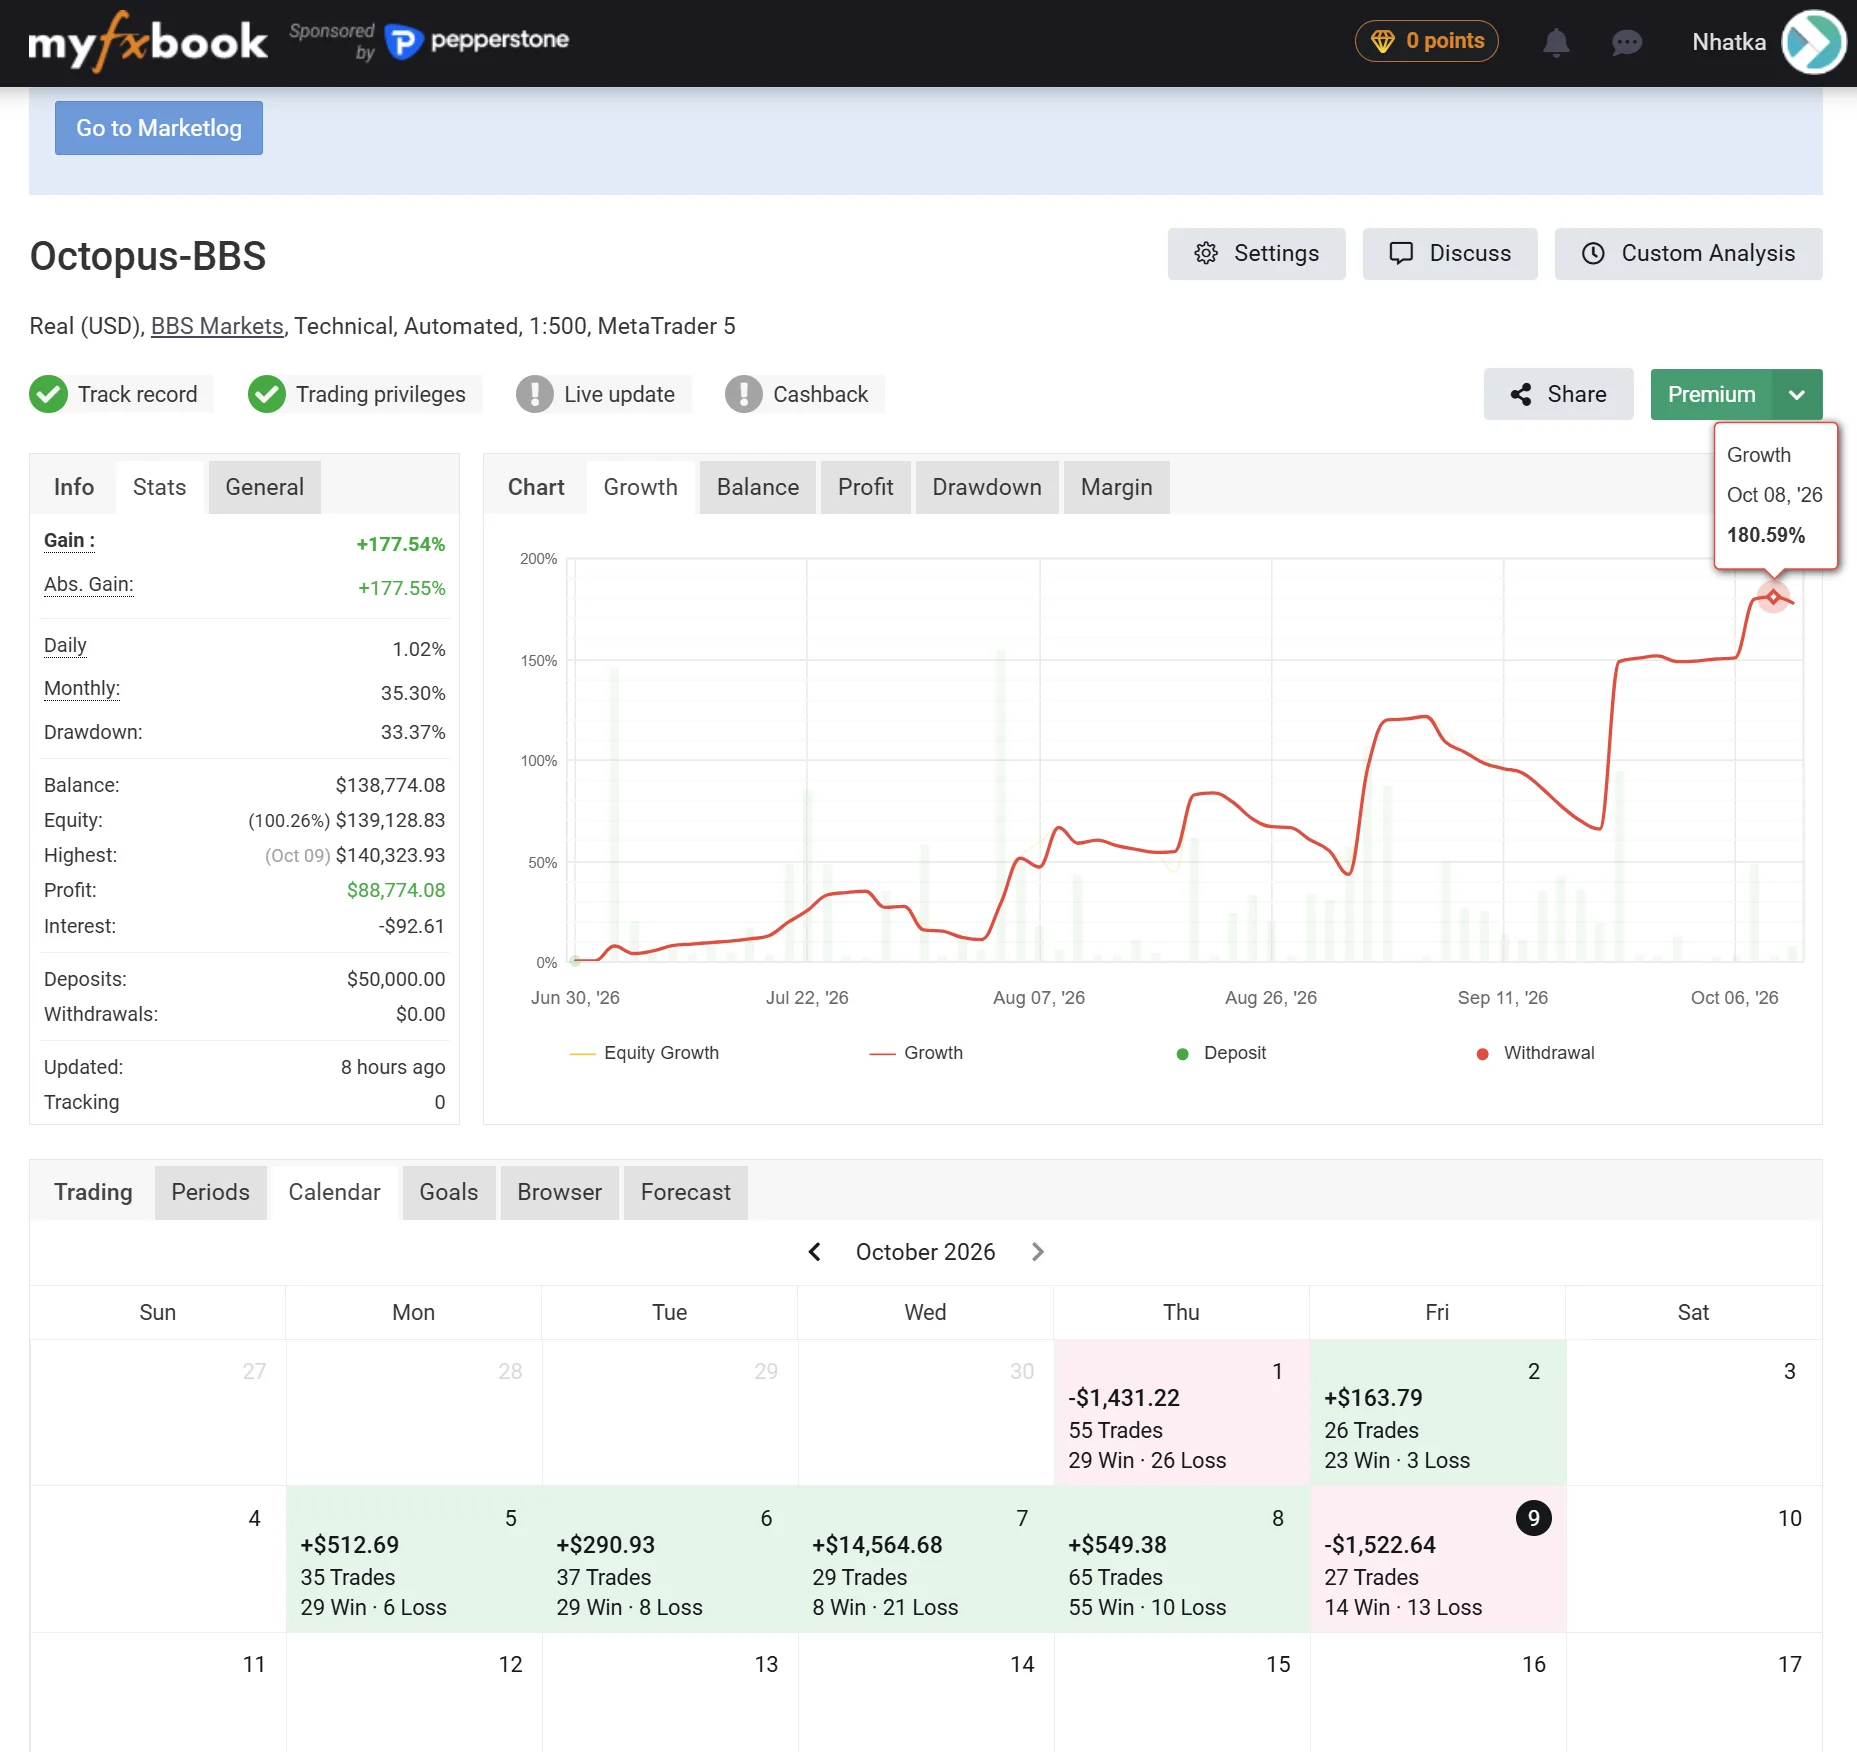This screenshot has height=1752, width=1857.
Task: Click the Discuss speech bubble icon
Action: coord(1401,253)
